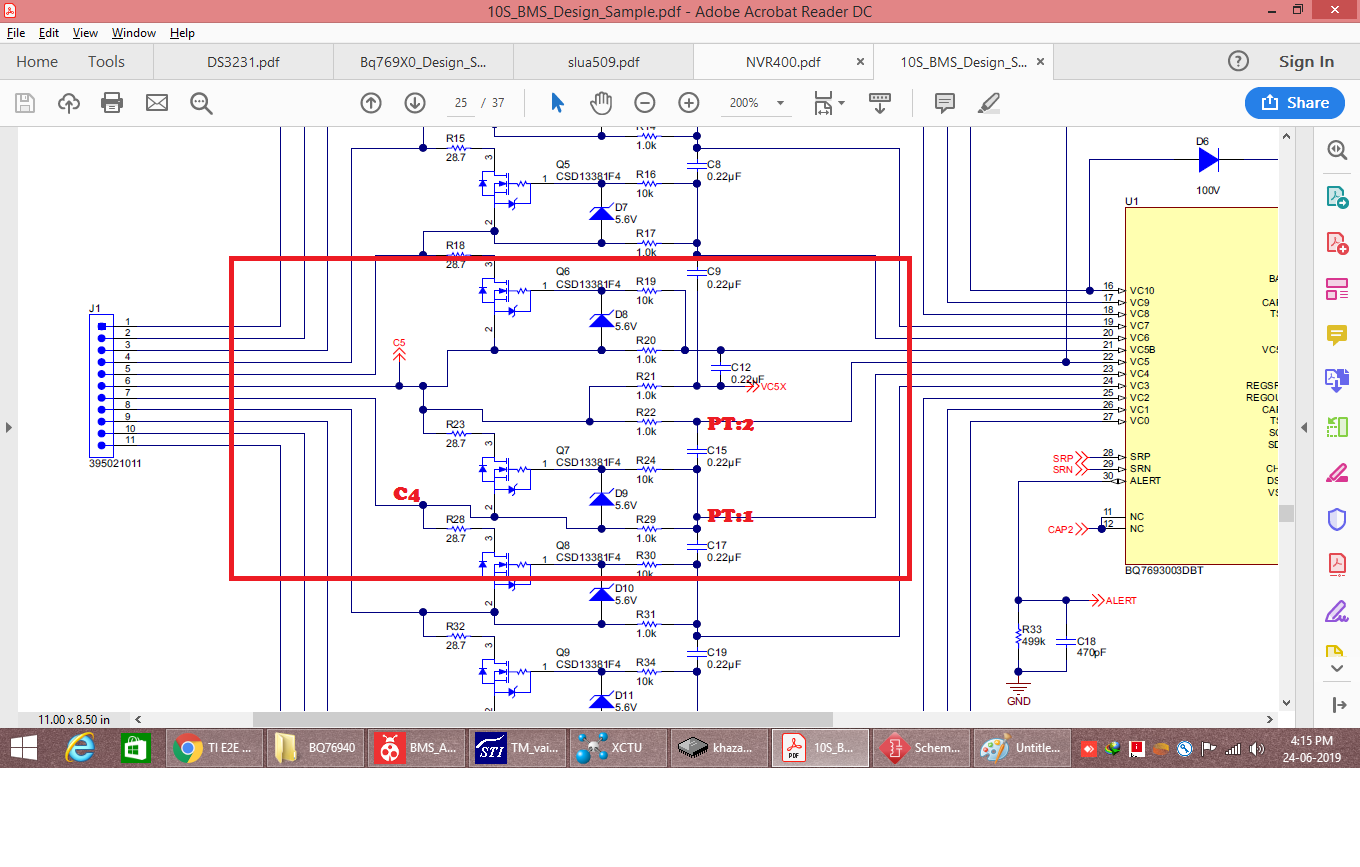Viewport: 1360px width, 867px height.
Task: Switch to the Home tab
Action: pyautogui.click(x=37, y=61)
